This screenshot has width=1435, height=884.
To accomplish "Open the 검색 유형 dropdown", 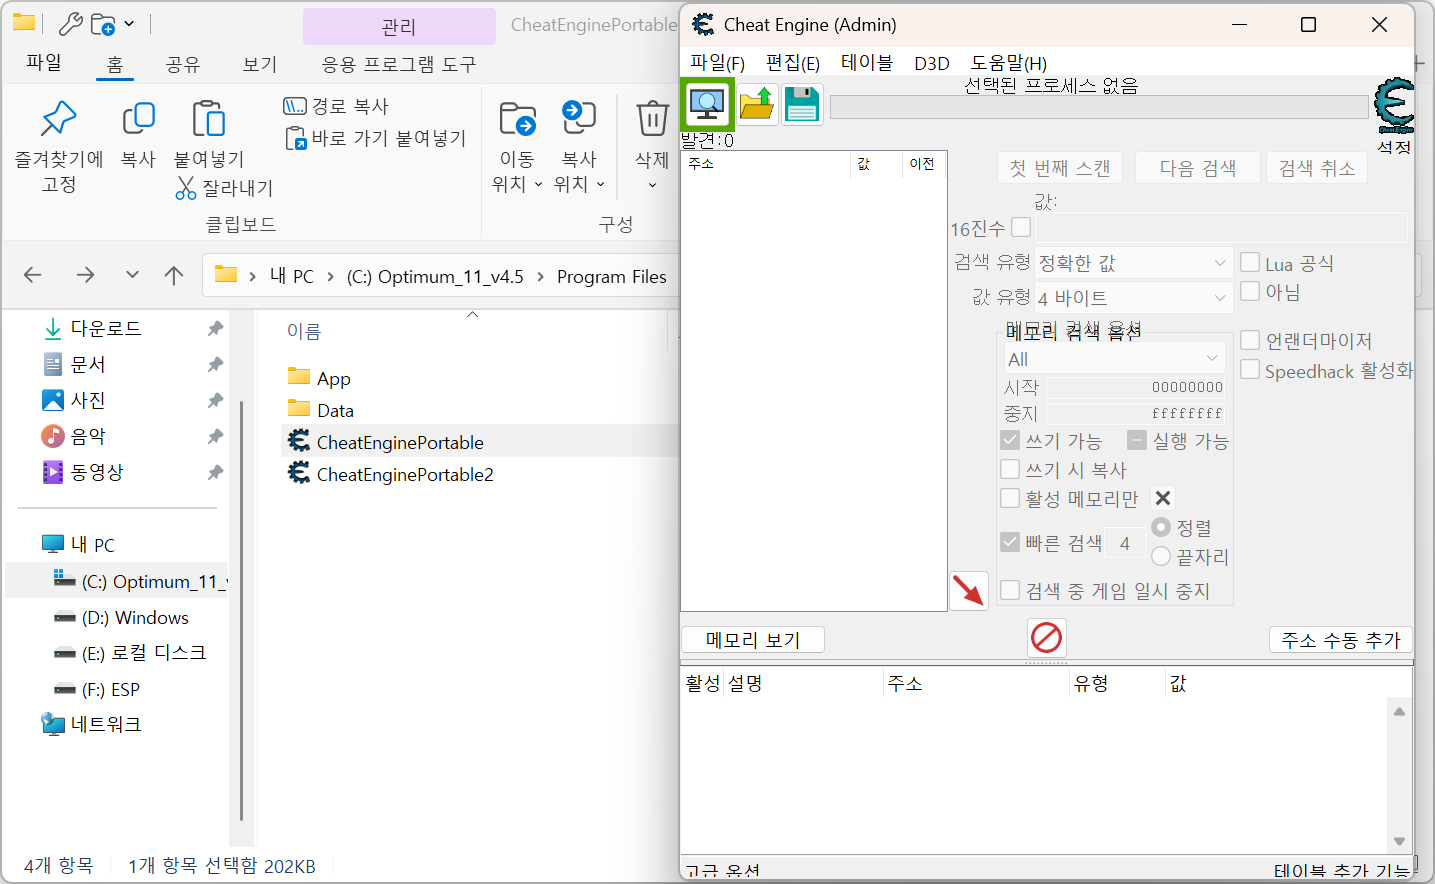I will tap(1134, 263).
